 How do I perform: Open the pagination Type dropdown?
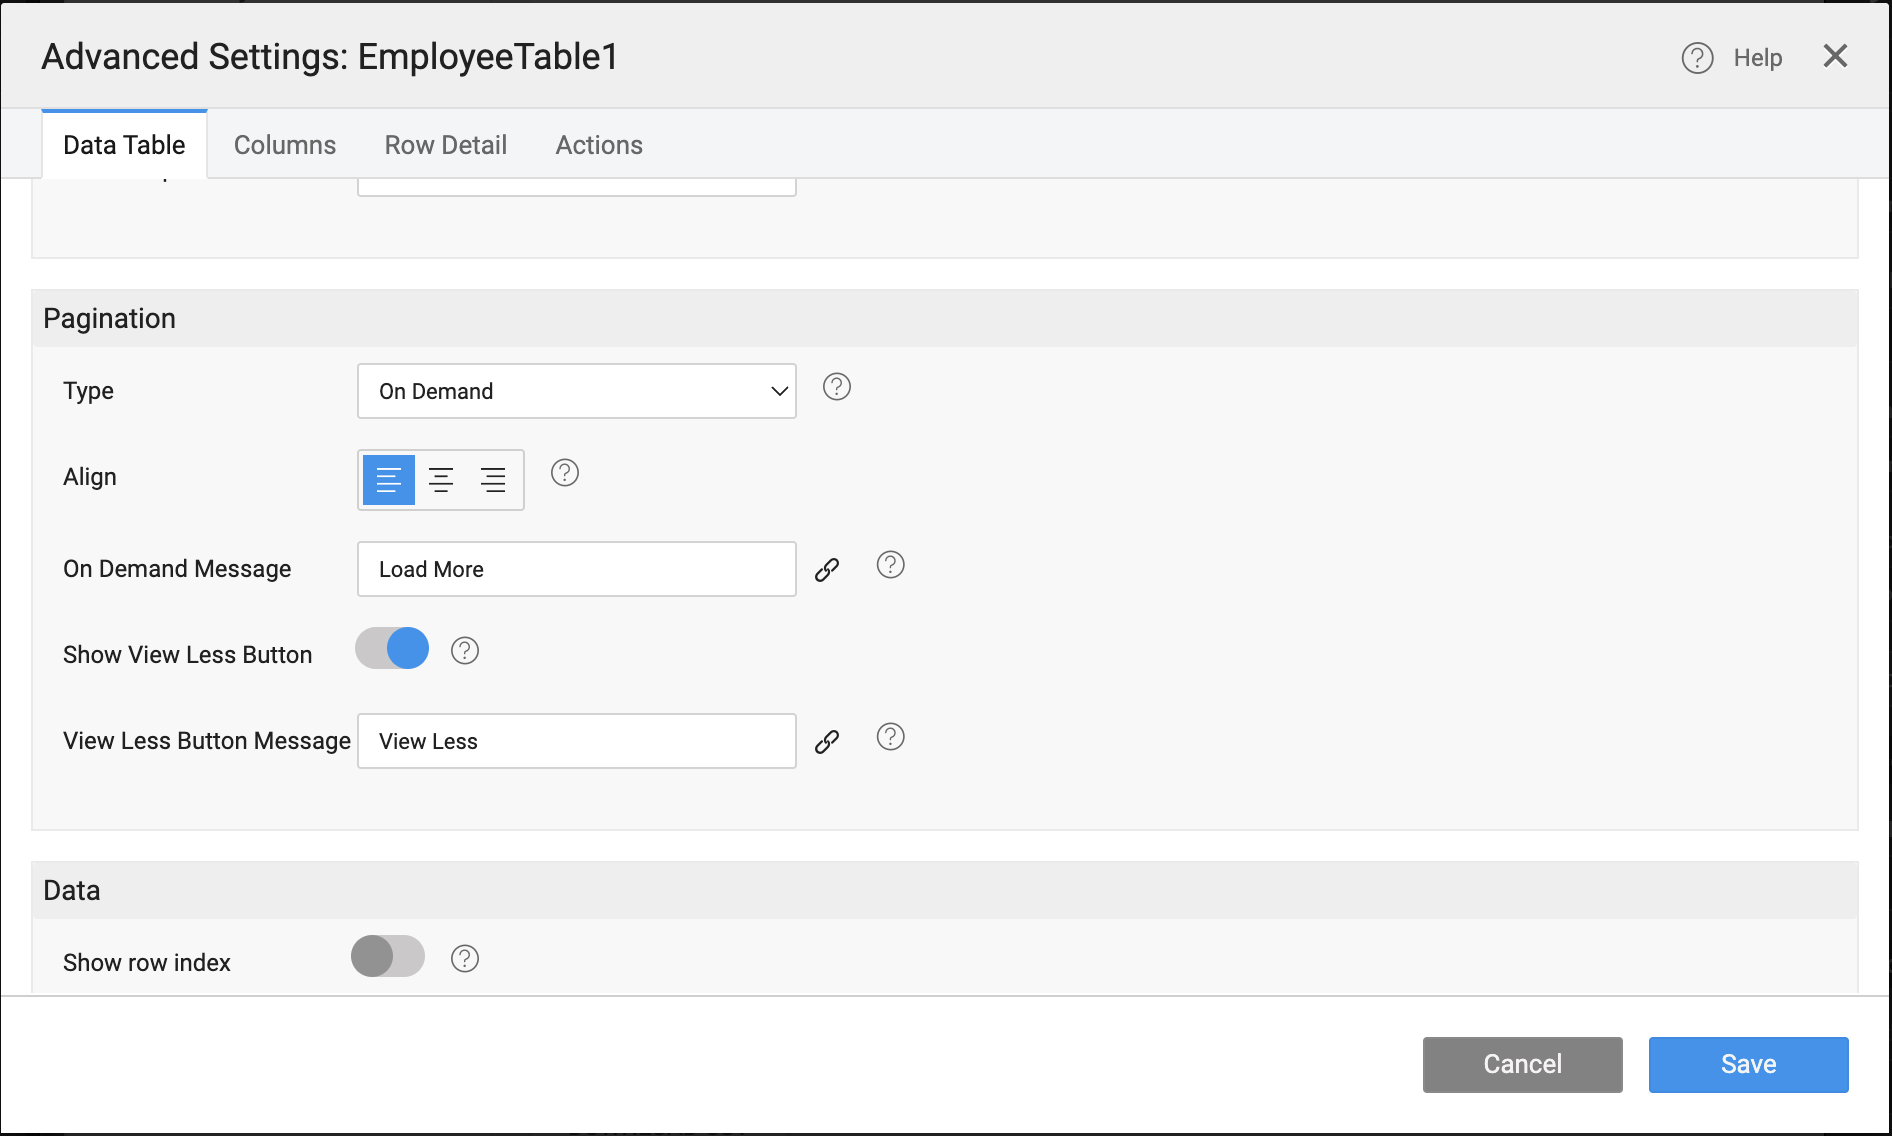click(576, 391)
